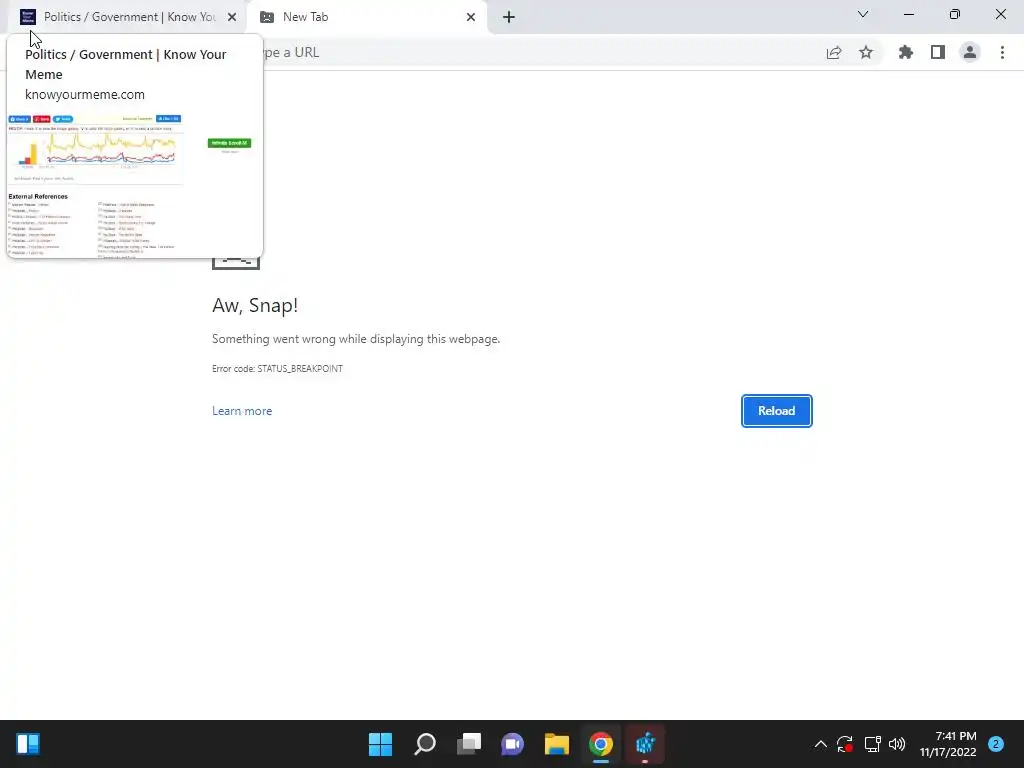Close the New Tab tab
The image size is (1024, 768).
(471, 17)
